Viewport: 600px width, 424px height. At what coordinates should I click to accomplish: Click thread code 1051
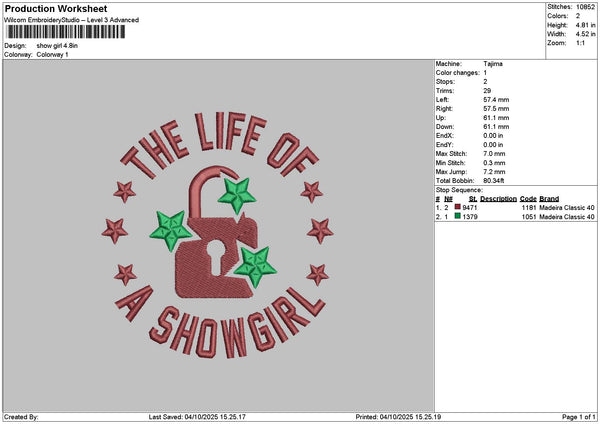(529, 217)
